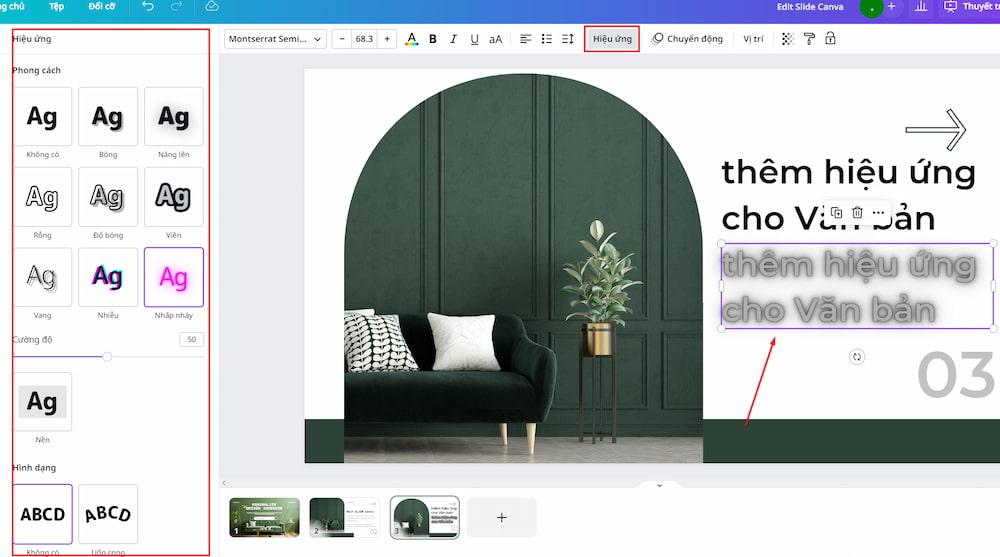This screenshot has height=557, width=1000.
Task: Toggle underline formatting
Action: pos(474,39)
